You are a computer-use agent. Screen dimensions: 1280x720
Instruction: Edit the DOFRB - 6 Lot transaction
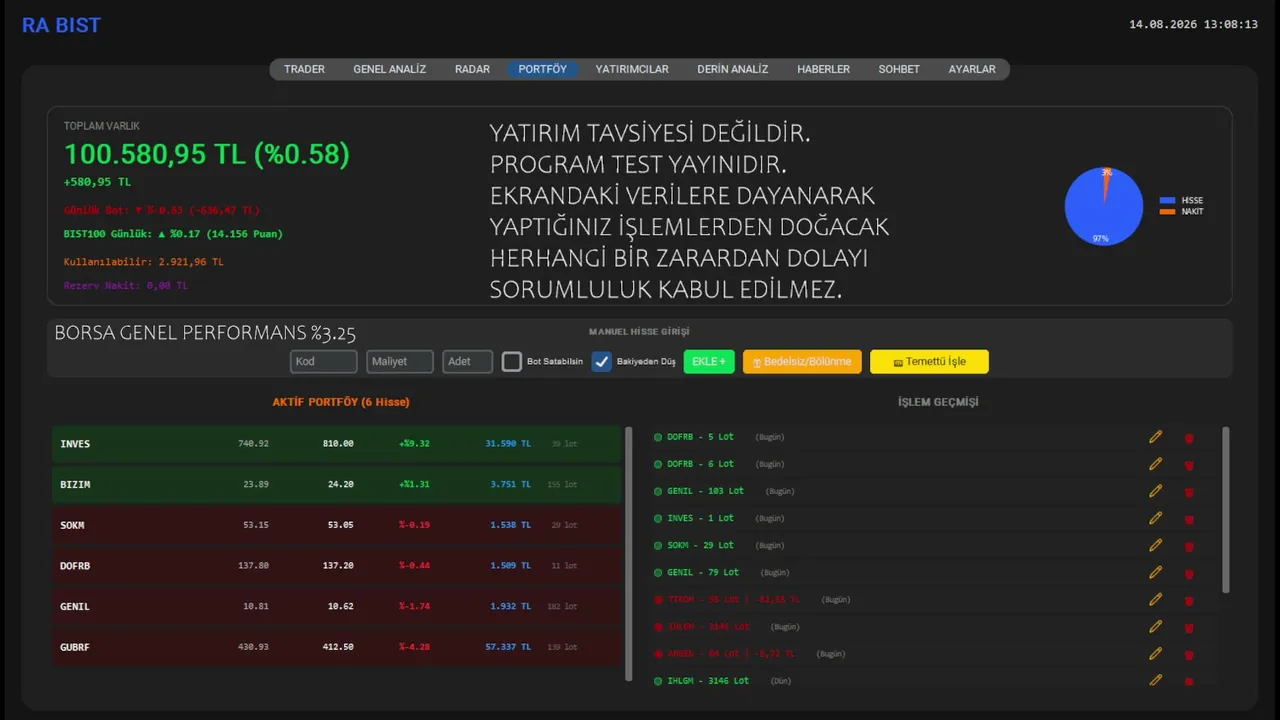(1156, 464)
